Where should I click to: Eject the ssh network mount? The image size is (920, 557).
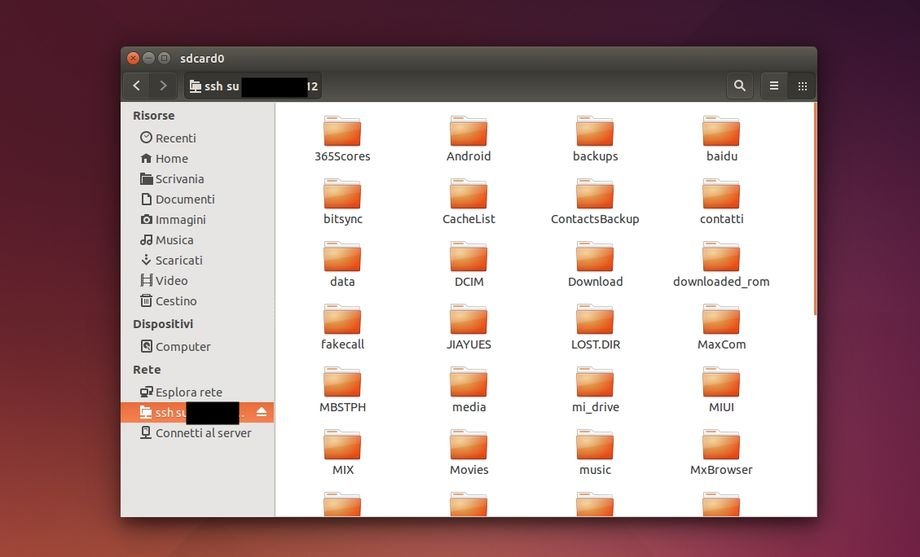pos(261,412)
